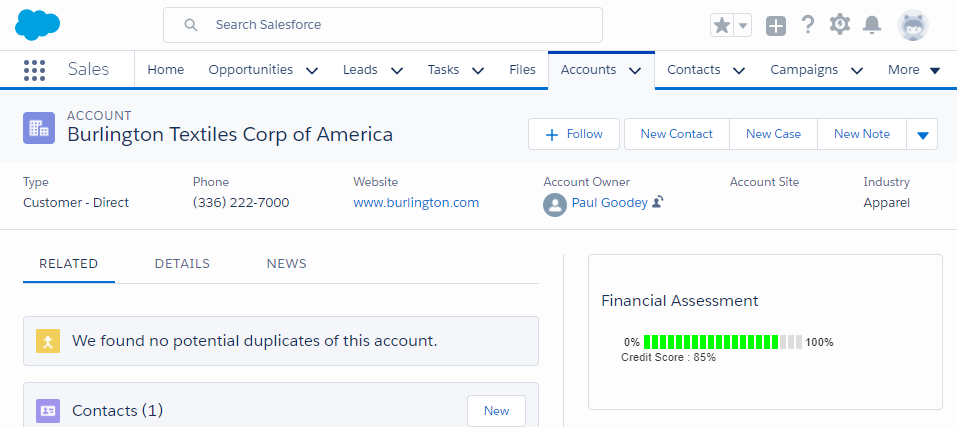Switch to the RELATED tab
Image resolution: width=957 pixels, height=427 pixels.
click(x=68, y=264)
